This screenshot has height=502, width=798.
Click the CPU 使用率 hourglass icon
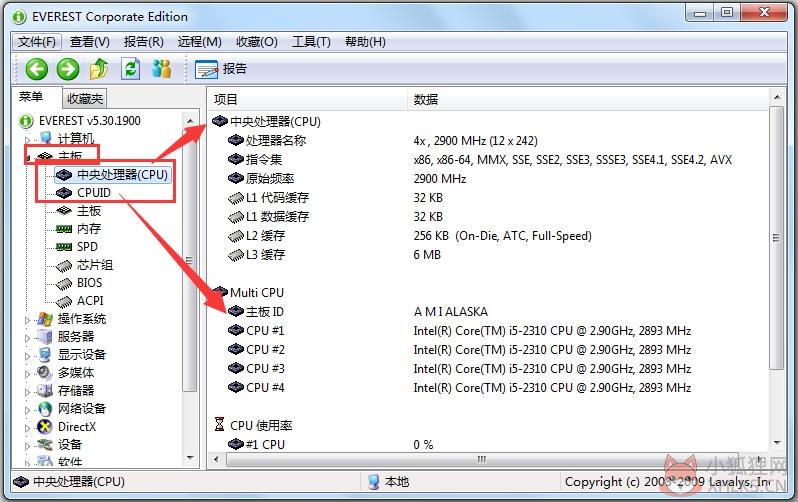tap(219, 424)
